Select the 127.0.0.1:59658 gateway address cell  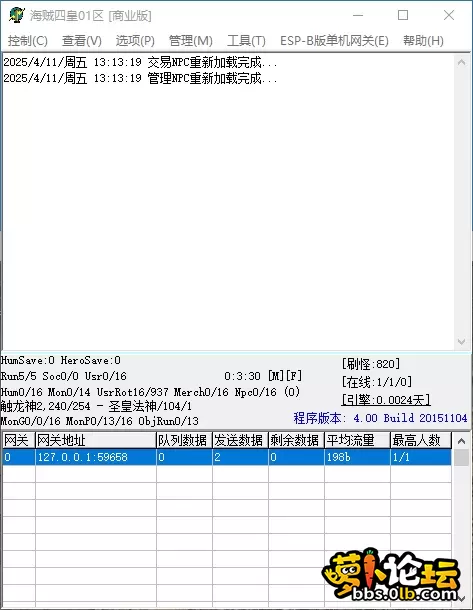pyautogui.click(x=96, y=457)
